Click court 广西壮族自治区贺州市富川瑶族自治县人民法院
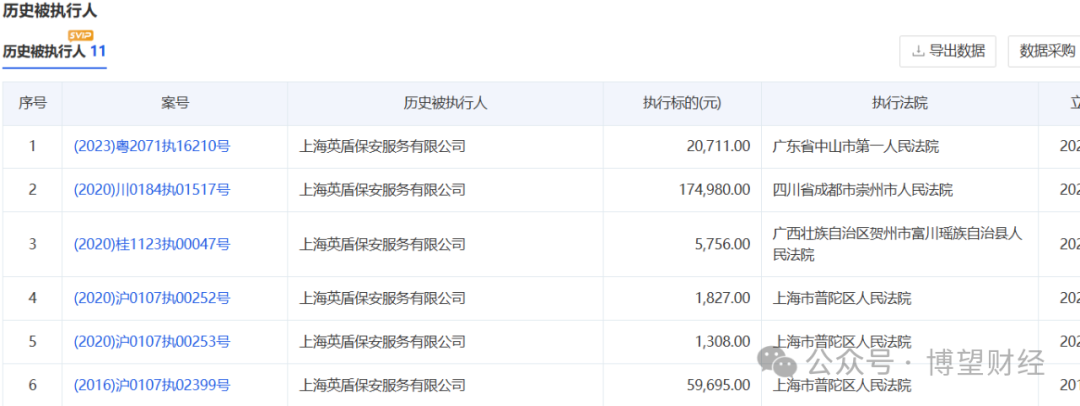Viewport: 1080px width, 406px height. [897, 244]
